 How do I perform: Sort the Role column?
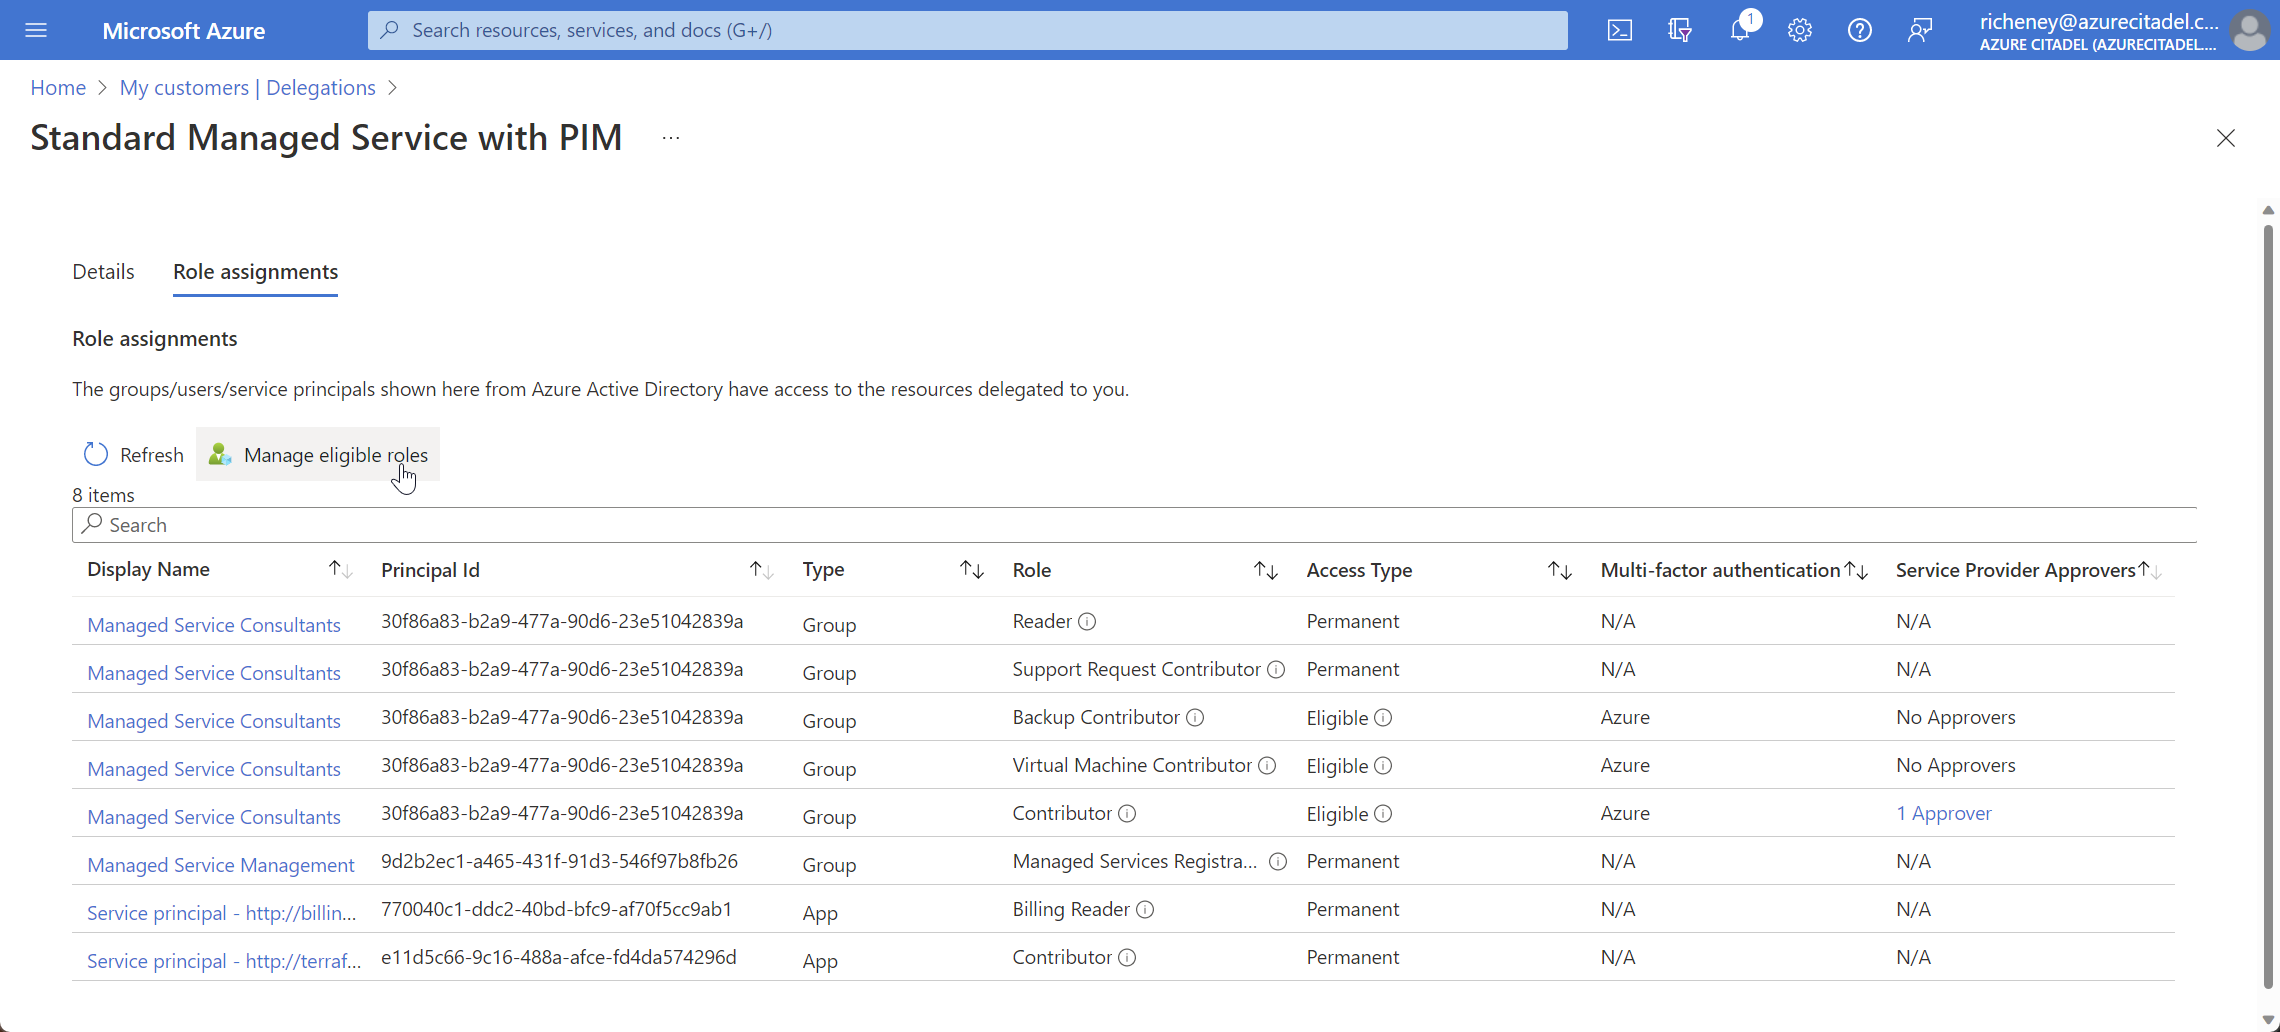1264,568
